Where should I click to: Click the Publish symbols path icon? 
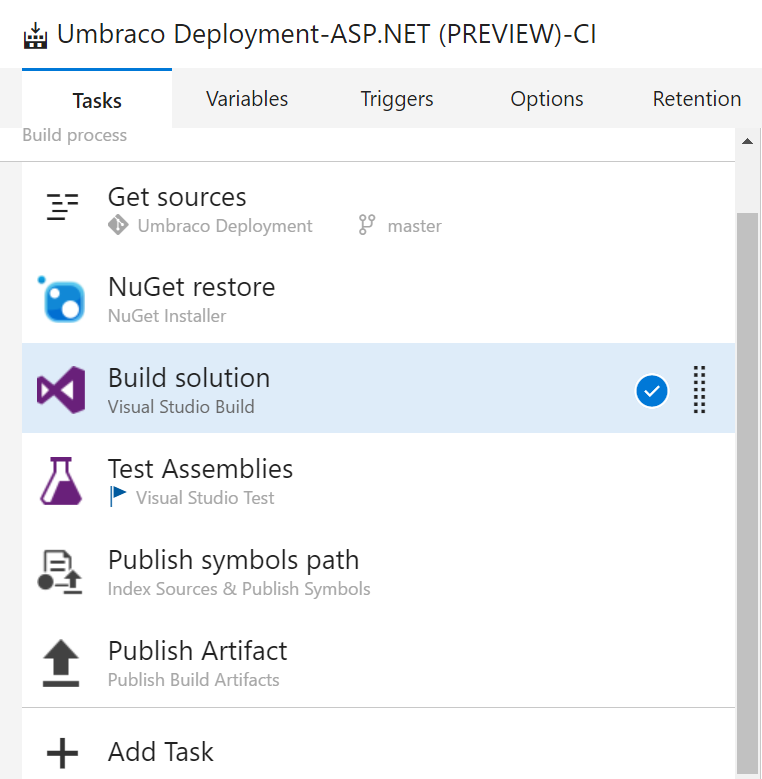coord(62,571)
